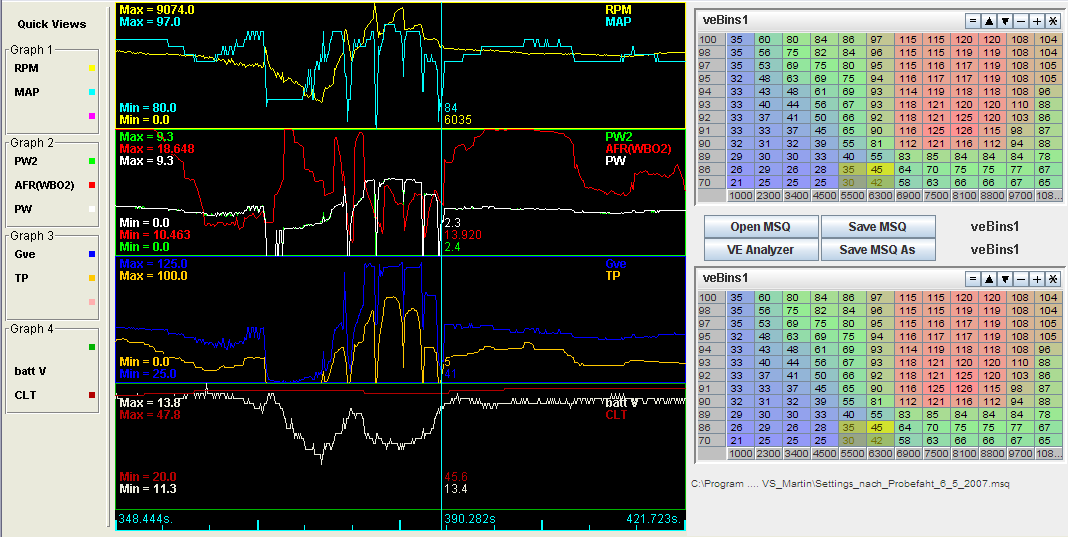1068x537 pixels.
Task: Click the yellow RPM color swatch
Action: coord(92,69)
